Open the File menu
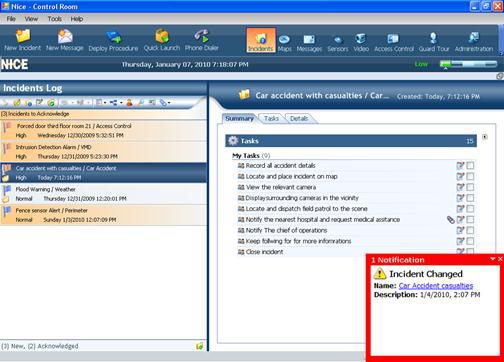 click(11, 19)
